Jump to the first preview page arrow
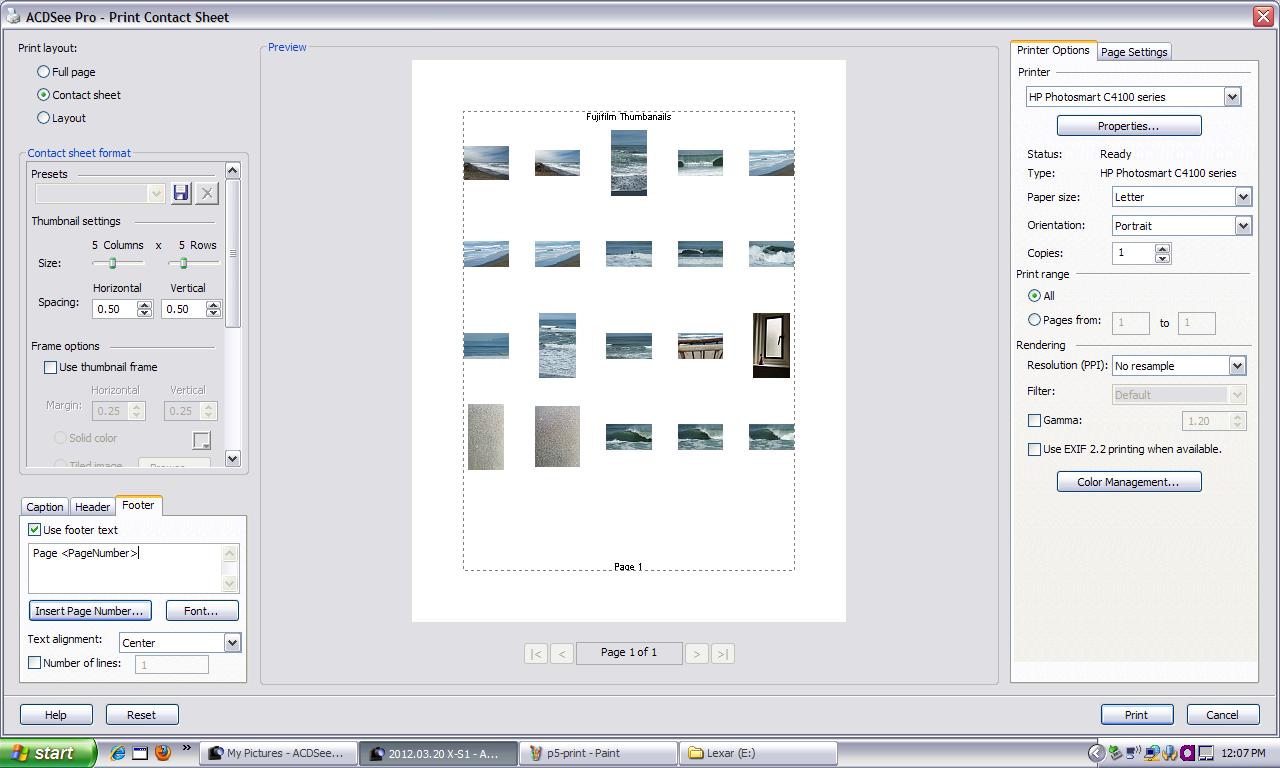 pos(536,653)
